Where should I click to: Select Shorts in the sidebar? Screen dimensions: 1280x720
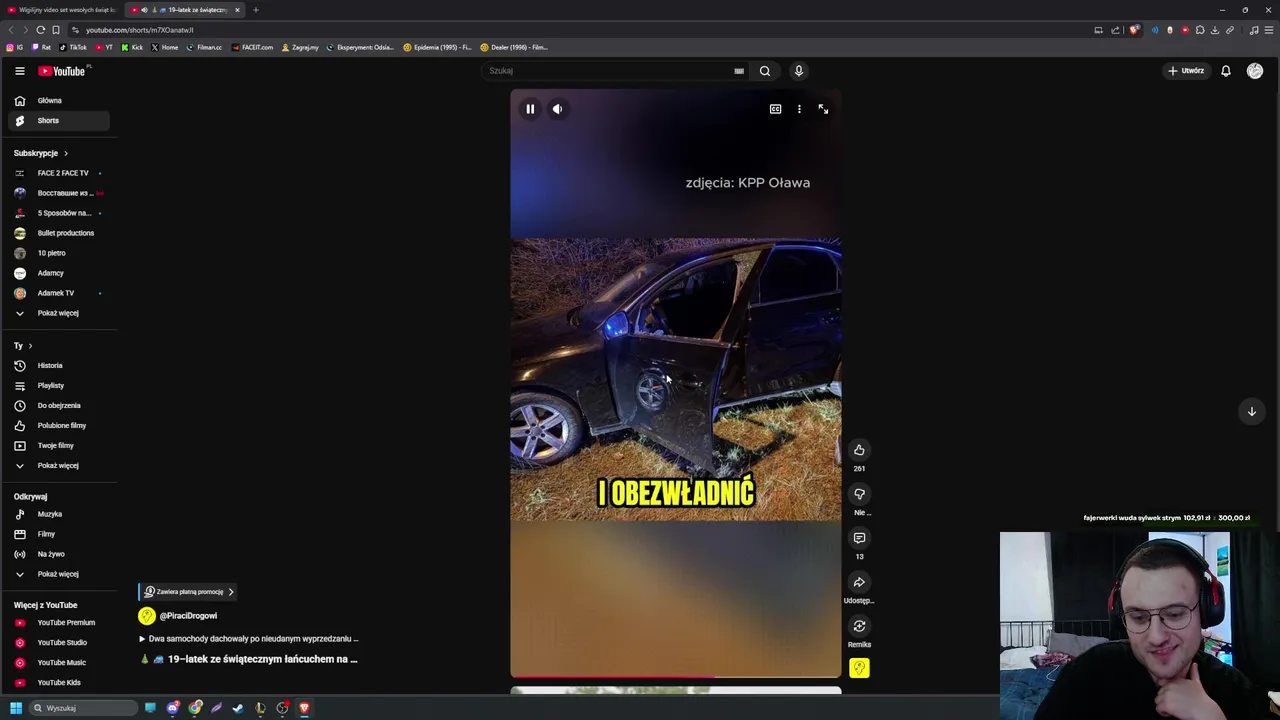click(x=59, y=121)
